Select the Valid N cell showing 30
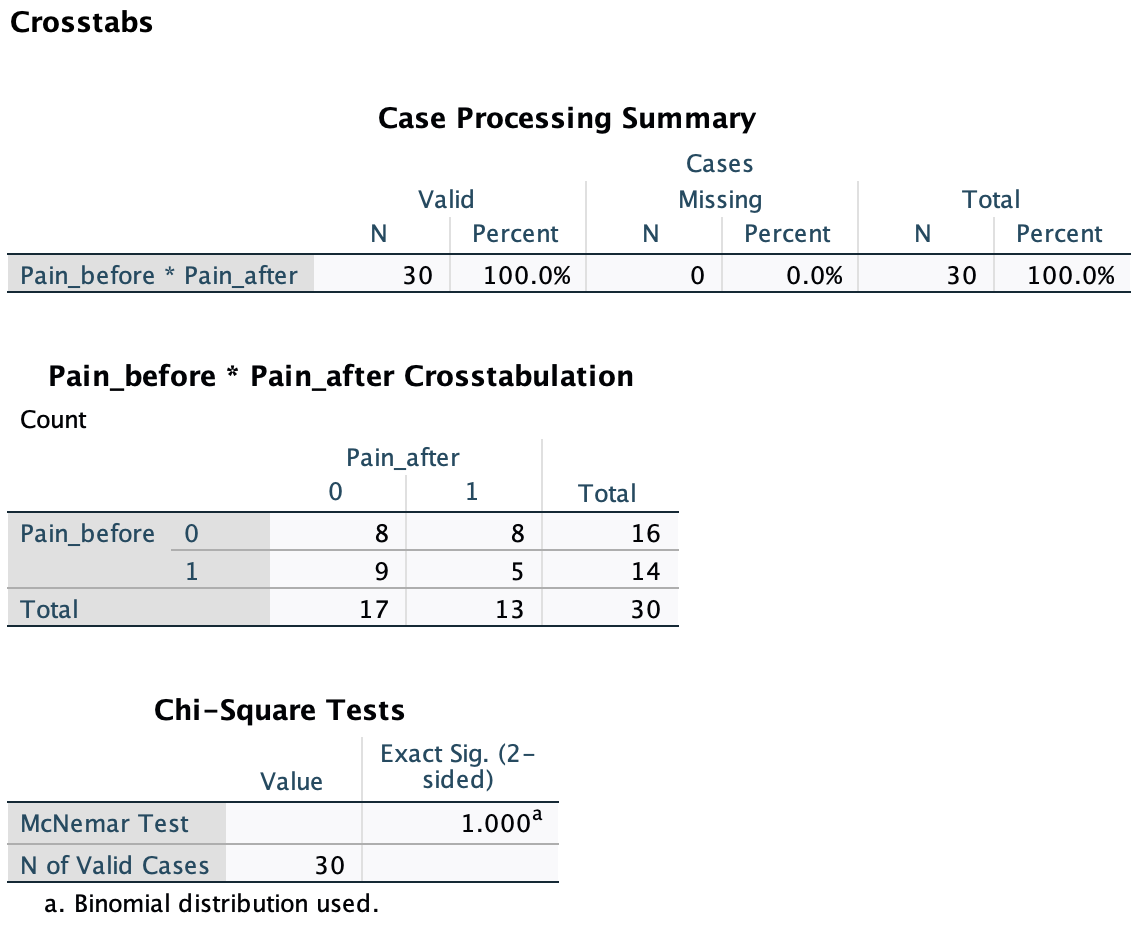 click(417, 275)
